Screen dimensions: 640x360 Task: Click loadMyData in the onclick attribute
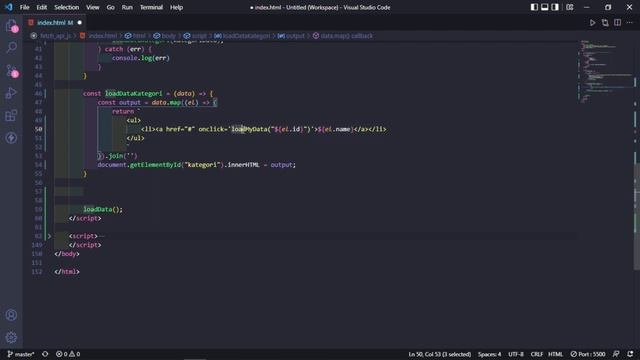click(x=249, y=129)
